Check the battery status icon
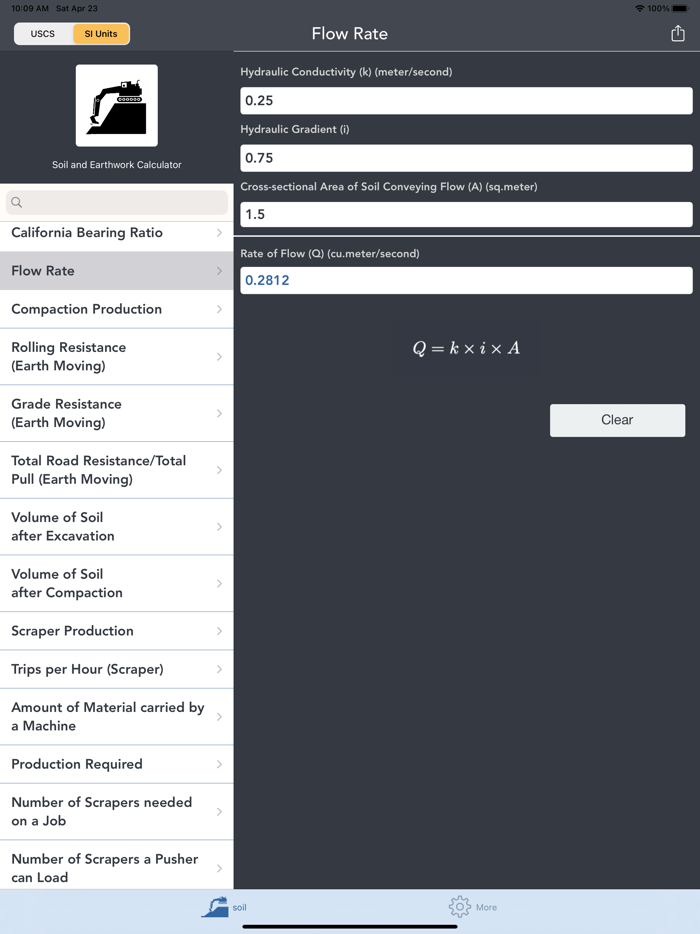Image resolution: width=700 pixels, height=934 pixels. point(680,8)
